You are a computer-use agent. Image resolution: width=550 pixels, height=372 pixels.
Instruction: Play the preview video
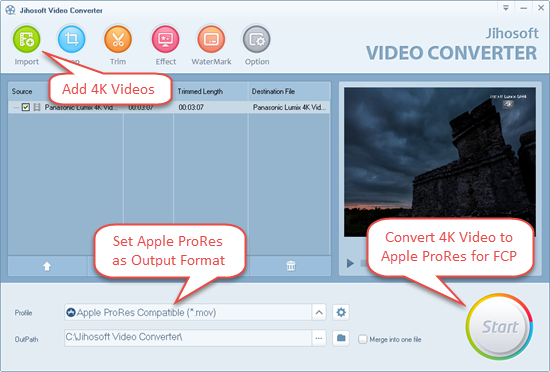coord(350,263)
